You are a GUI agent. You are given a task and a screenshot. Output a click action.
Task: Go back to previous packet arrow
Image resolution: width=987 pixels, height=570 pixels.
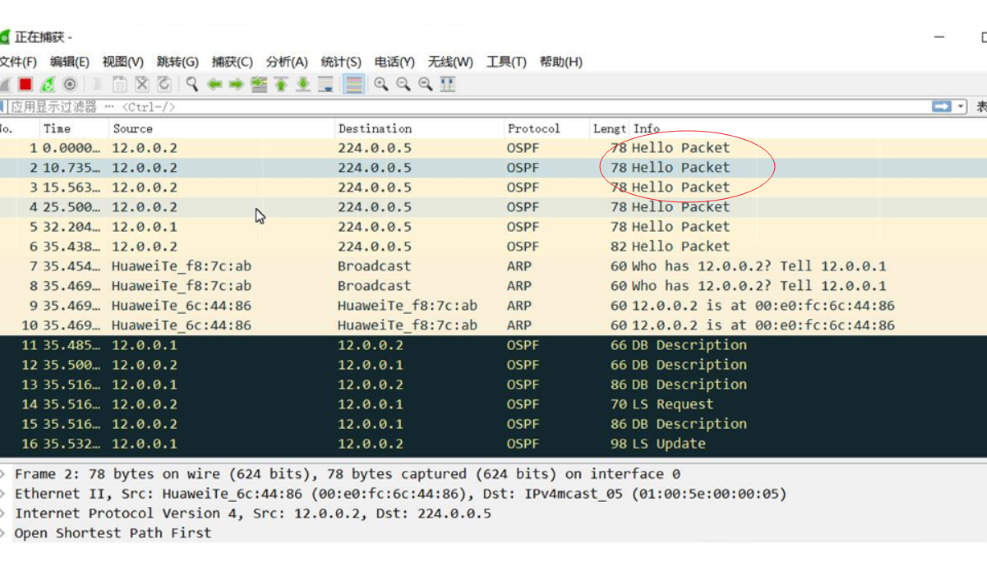(214, 85)
